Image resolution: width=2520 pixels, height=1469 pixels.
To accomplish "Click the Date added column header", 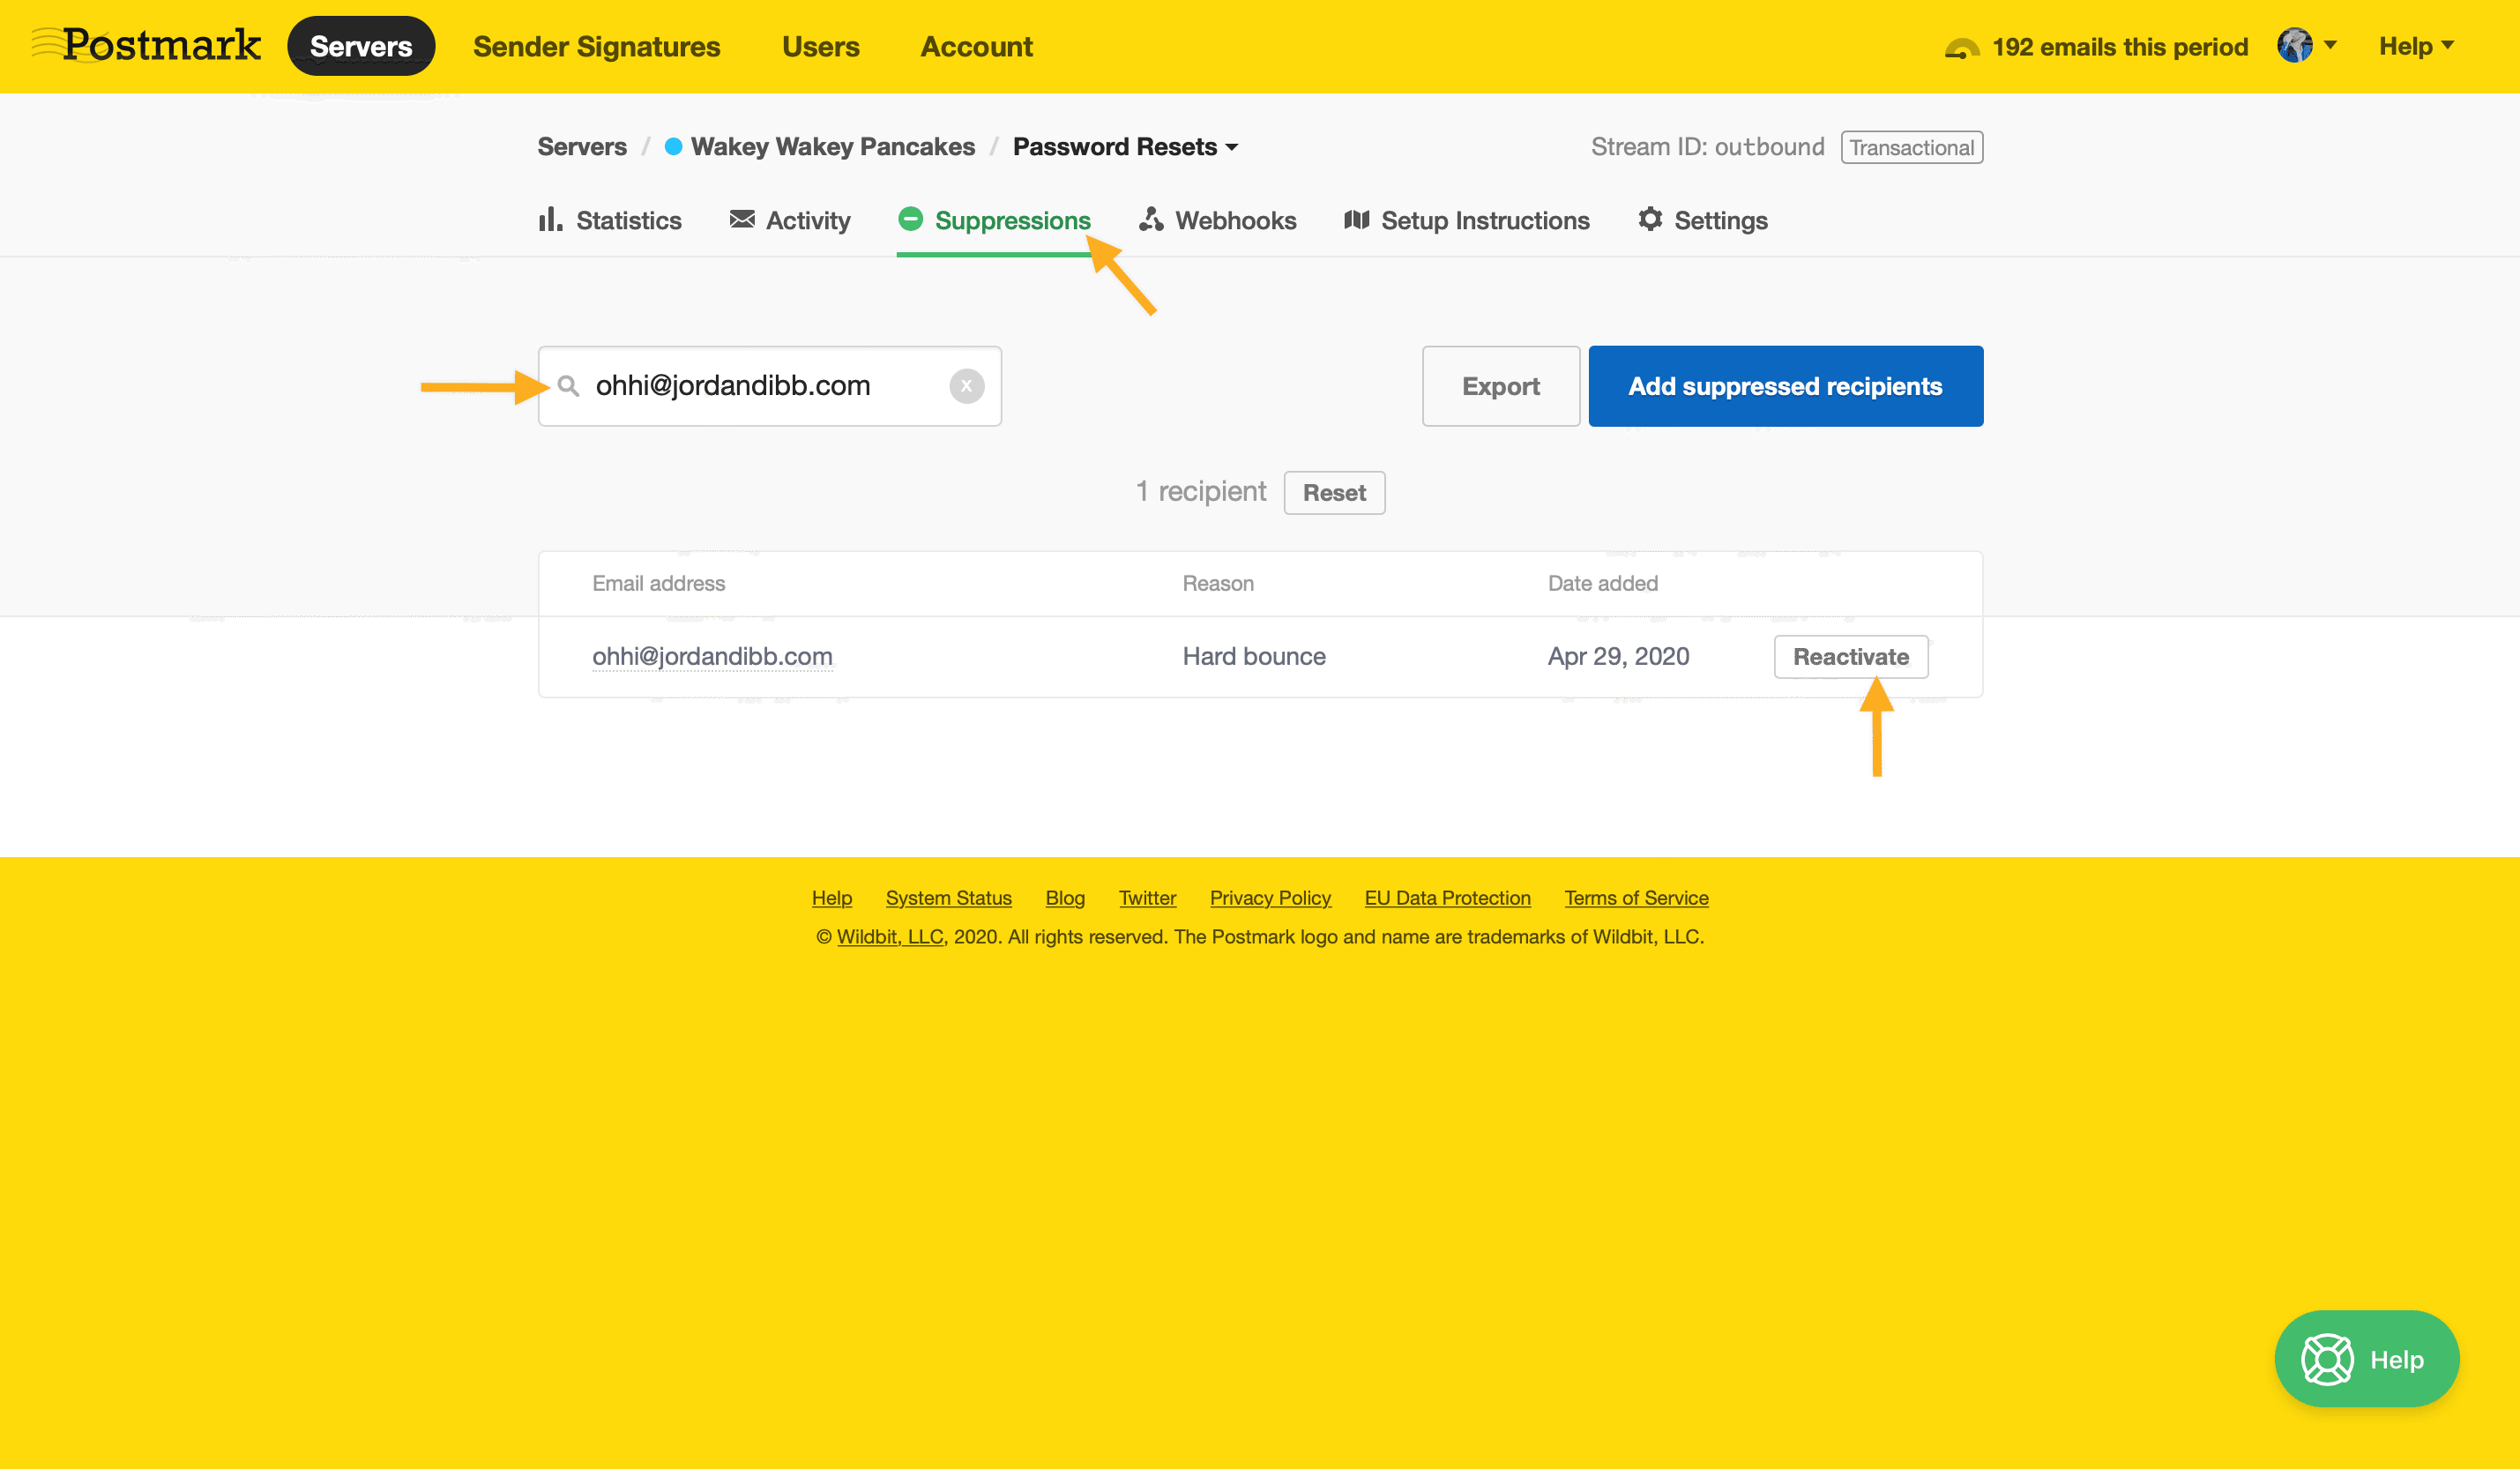I will pyautogui.click(x=1602, y=583).
